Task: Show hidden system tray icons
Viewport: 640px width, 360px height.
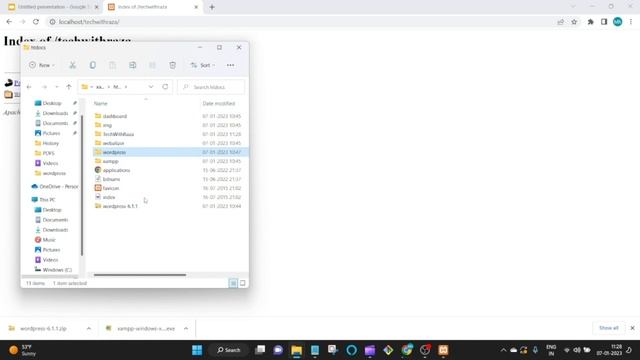Action: (503, 350)
